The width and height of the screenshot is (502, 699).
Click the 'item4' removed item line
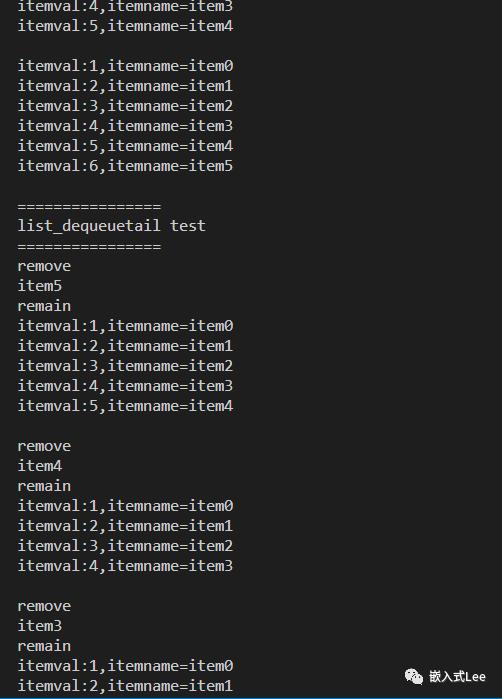pos(40,466)
